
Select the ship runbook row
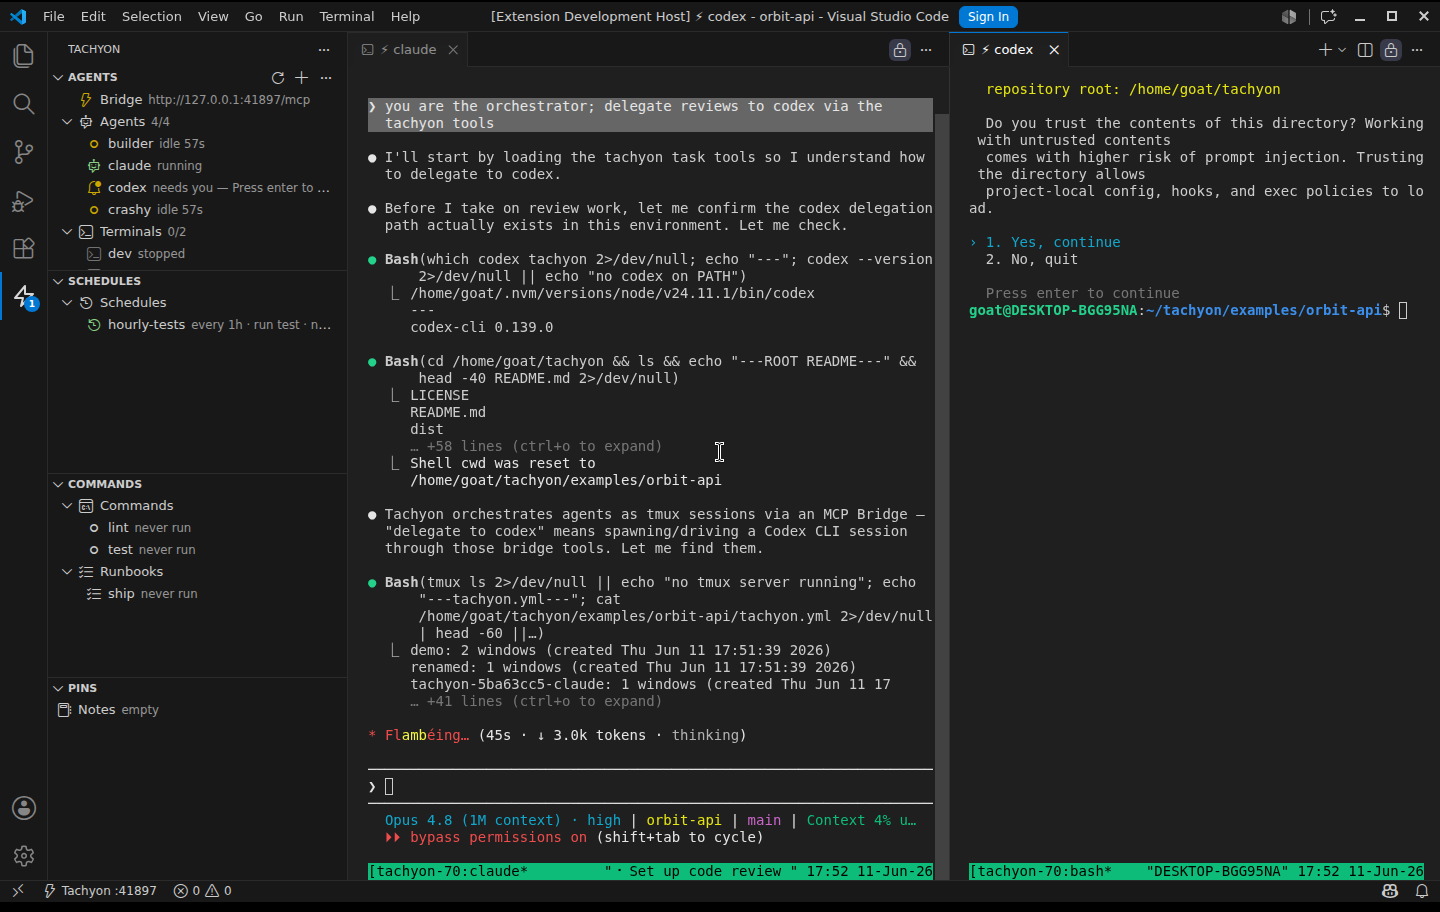tap(198, 594)
